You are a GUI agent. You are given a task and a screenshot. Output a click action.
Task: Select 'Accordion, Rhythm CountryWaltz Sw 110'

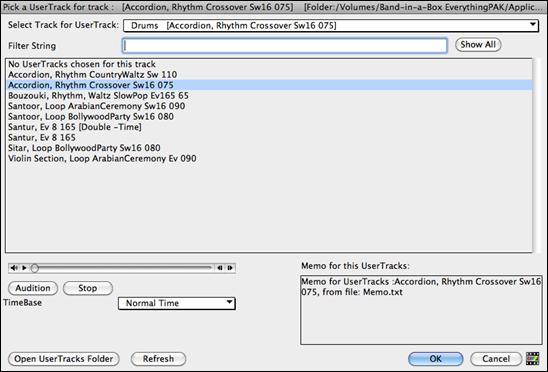[269, 75]
